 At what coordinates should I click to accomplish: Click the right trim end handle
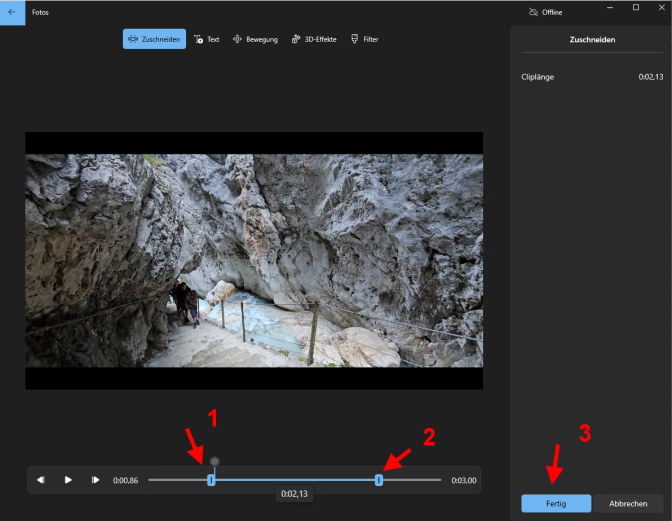[x=379, y=480]
